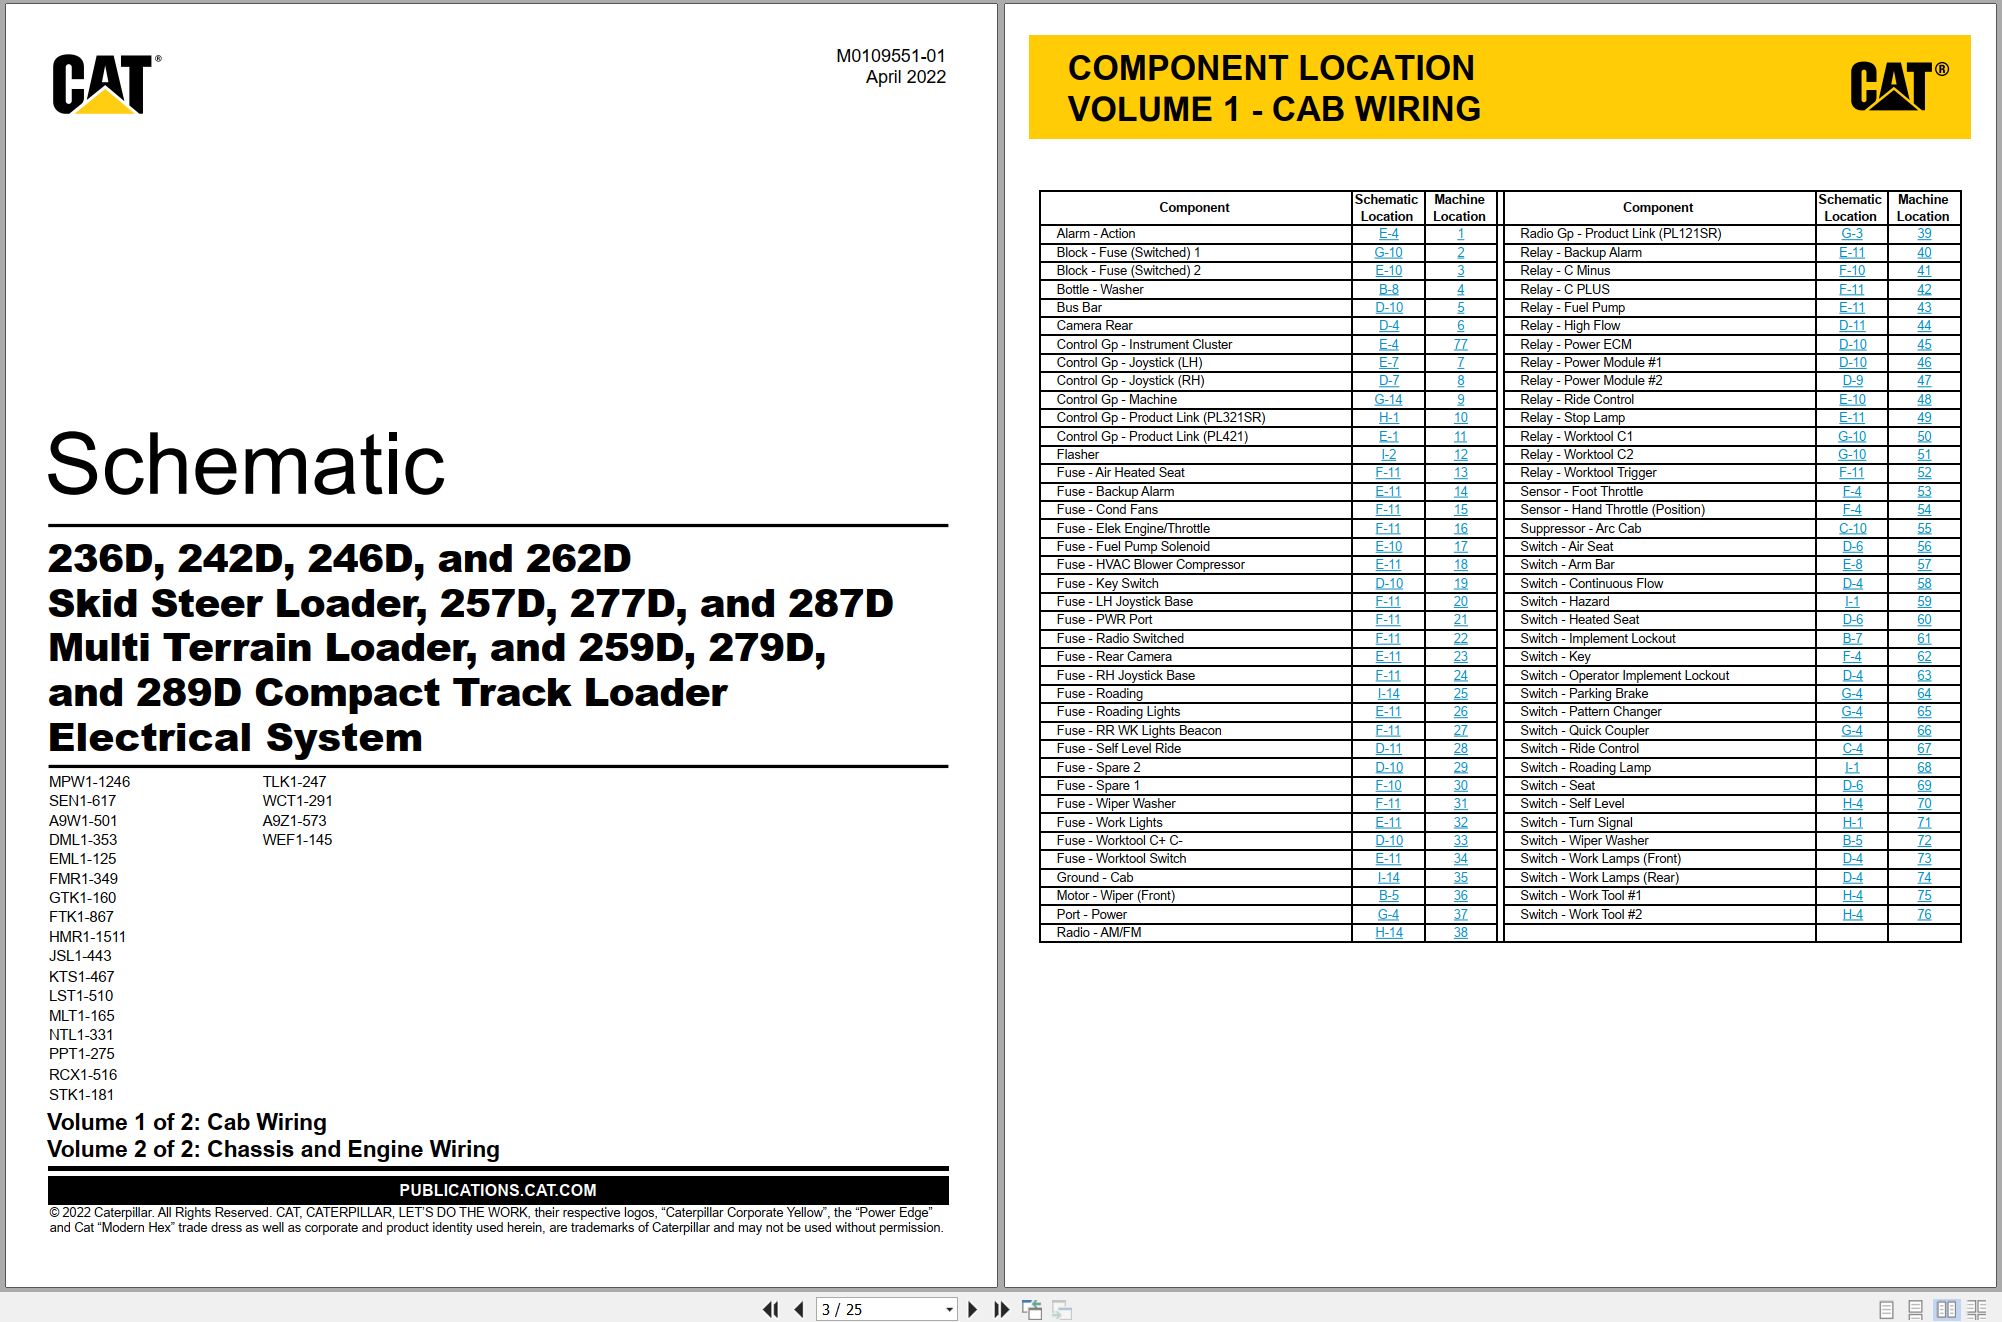2002x1322 pixels.
Task: Click the grayed next view icon
Action: (x=1062, y=1309)
